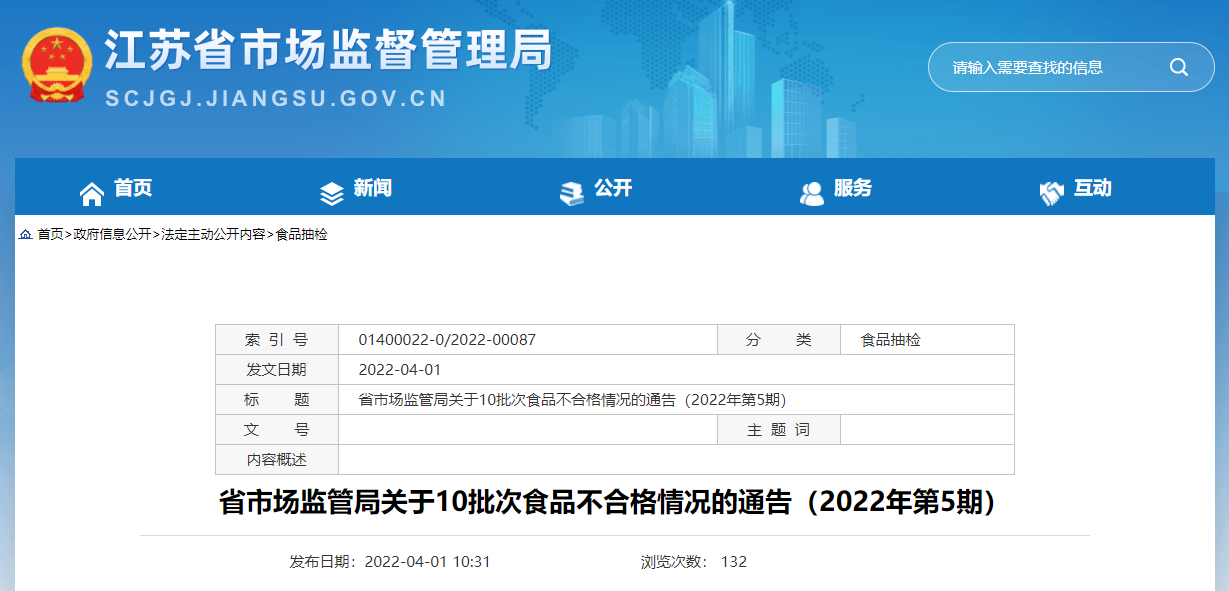Viewport: 1229px width, 591px height.
Task: Click the magnifier search icon
Action: pyautogui.click(x=1179, y=67)
